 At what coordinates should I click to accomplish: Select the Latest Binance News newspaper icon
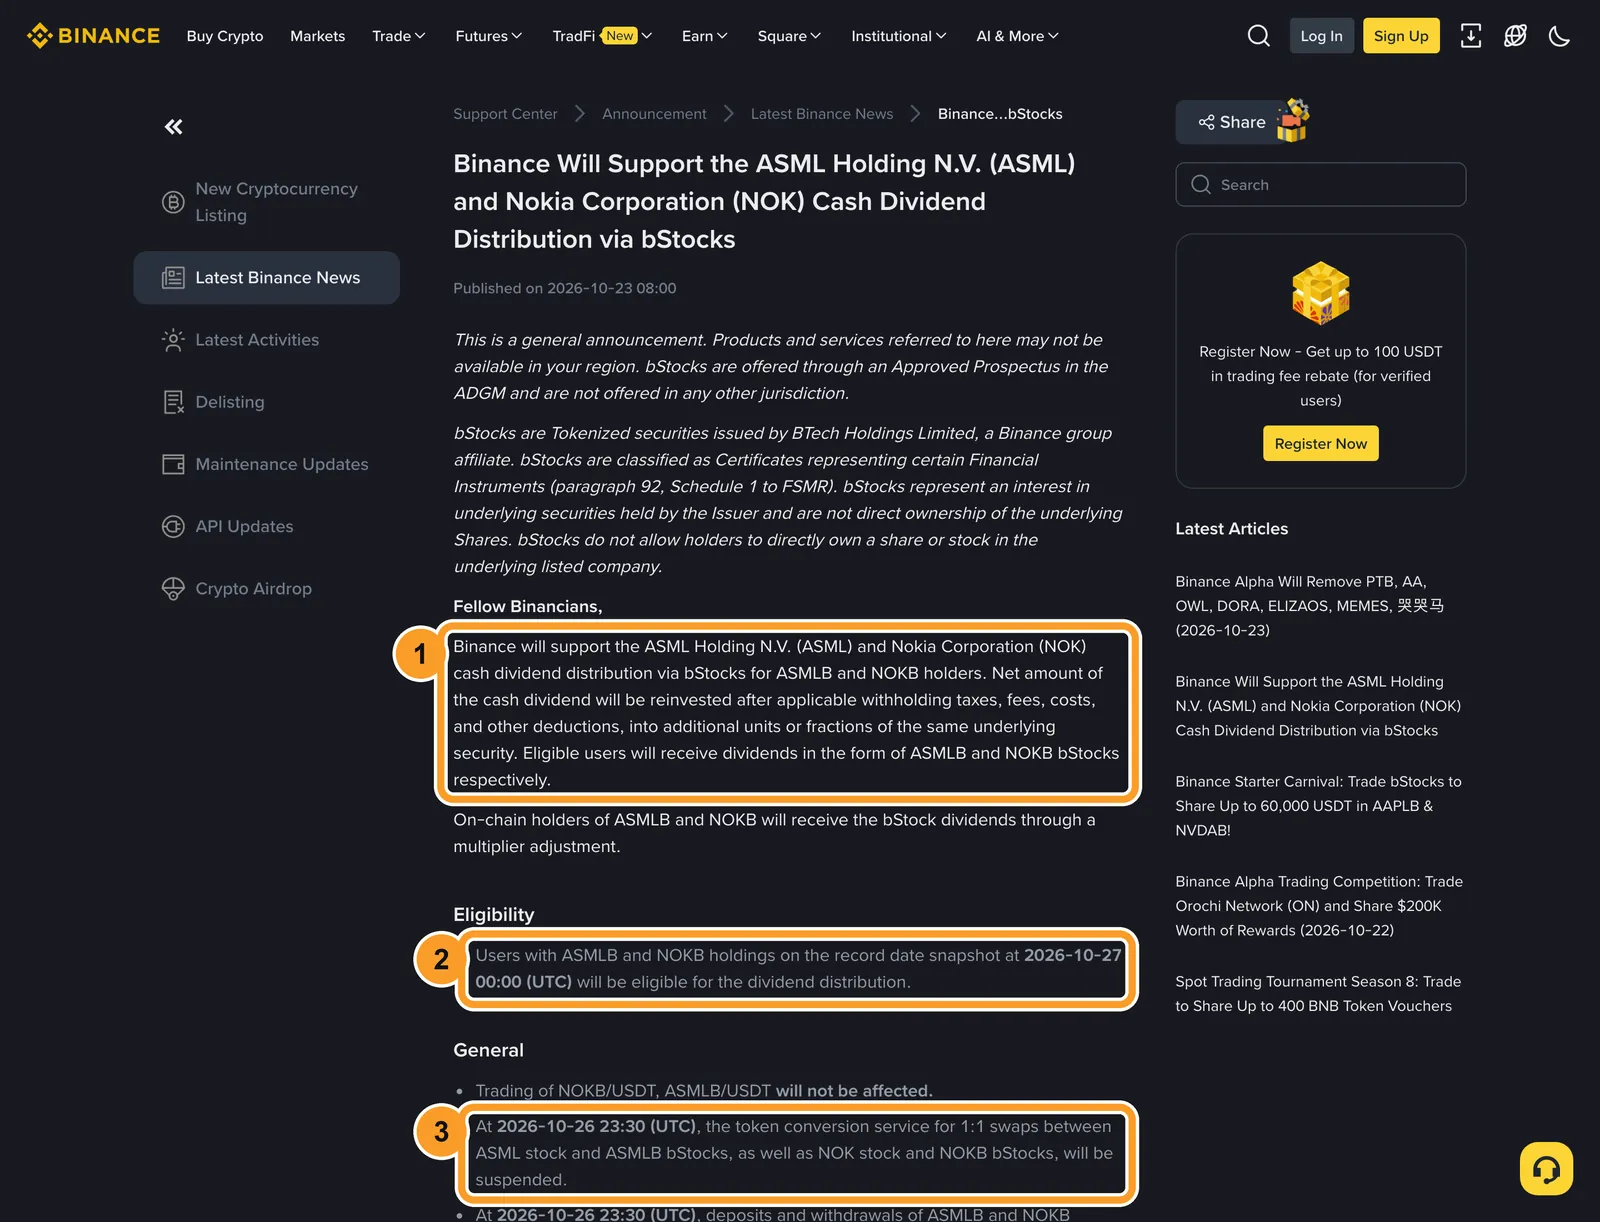[x=173, y=278]
